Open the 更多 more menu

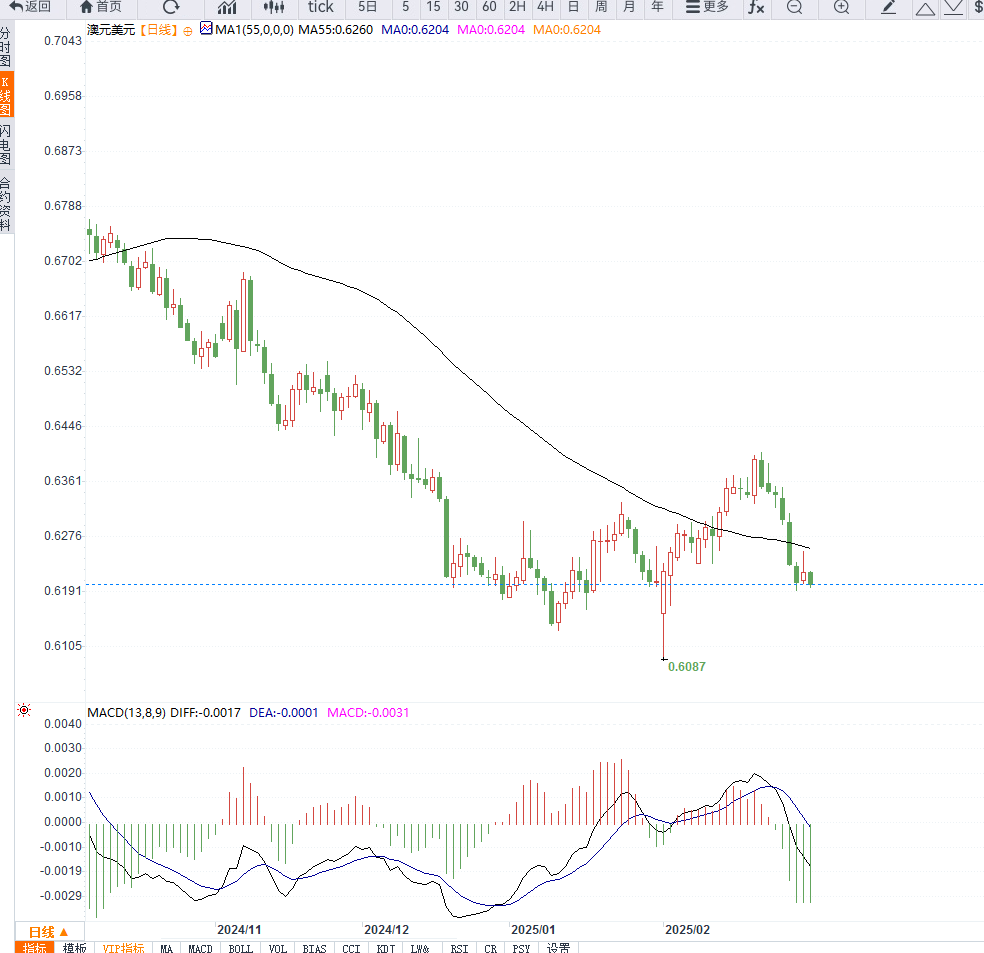708,7
